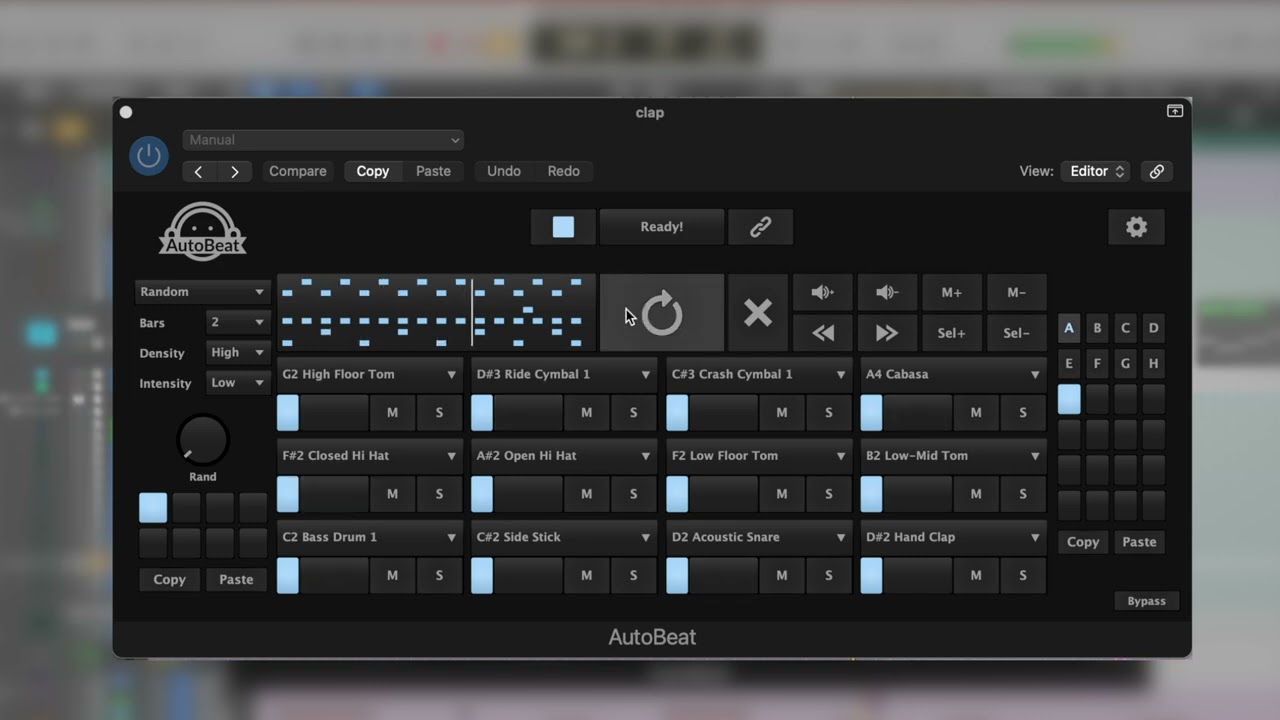Select pattern bank B
1280x720 pixels.
tap(1097, 328)
